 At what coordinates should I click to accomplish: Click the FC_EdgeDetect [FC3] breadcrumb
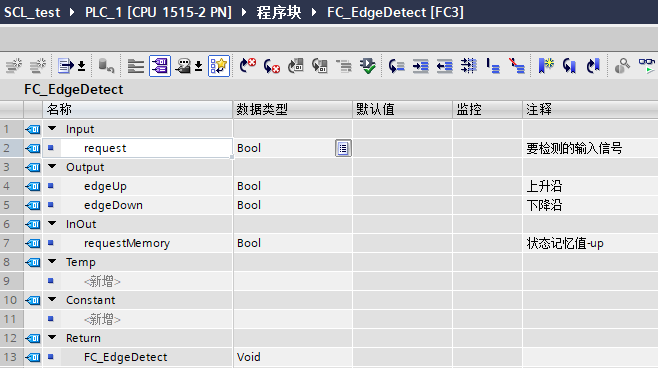395,12
